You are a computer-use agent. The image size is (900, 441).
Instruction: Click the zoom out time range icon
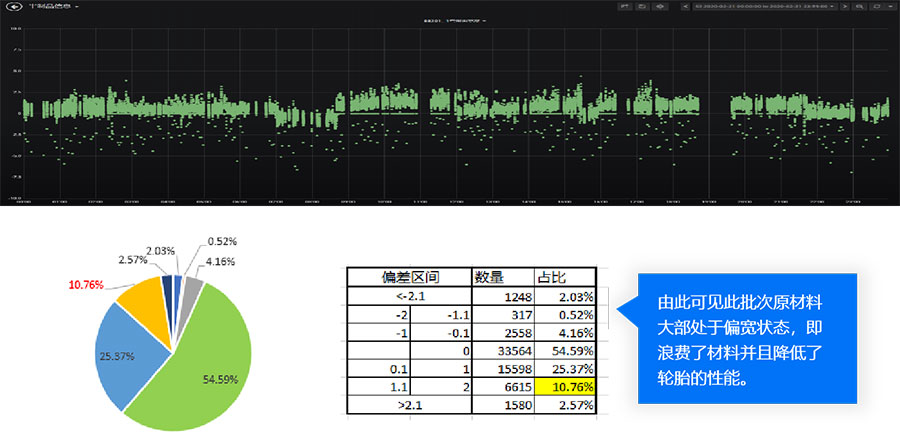point(859,7)
